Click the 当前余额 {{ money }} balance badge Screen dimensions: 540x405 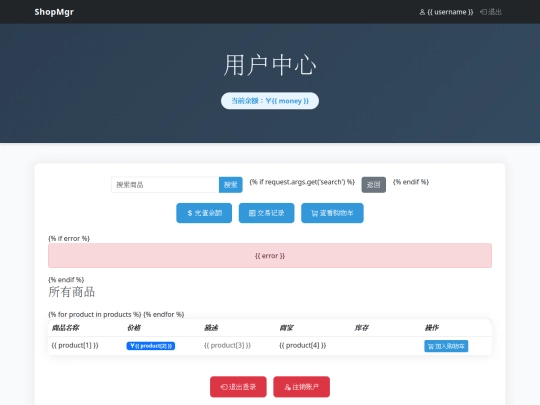270,101
